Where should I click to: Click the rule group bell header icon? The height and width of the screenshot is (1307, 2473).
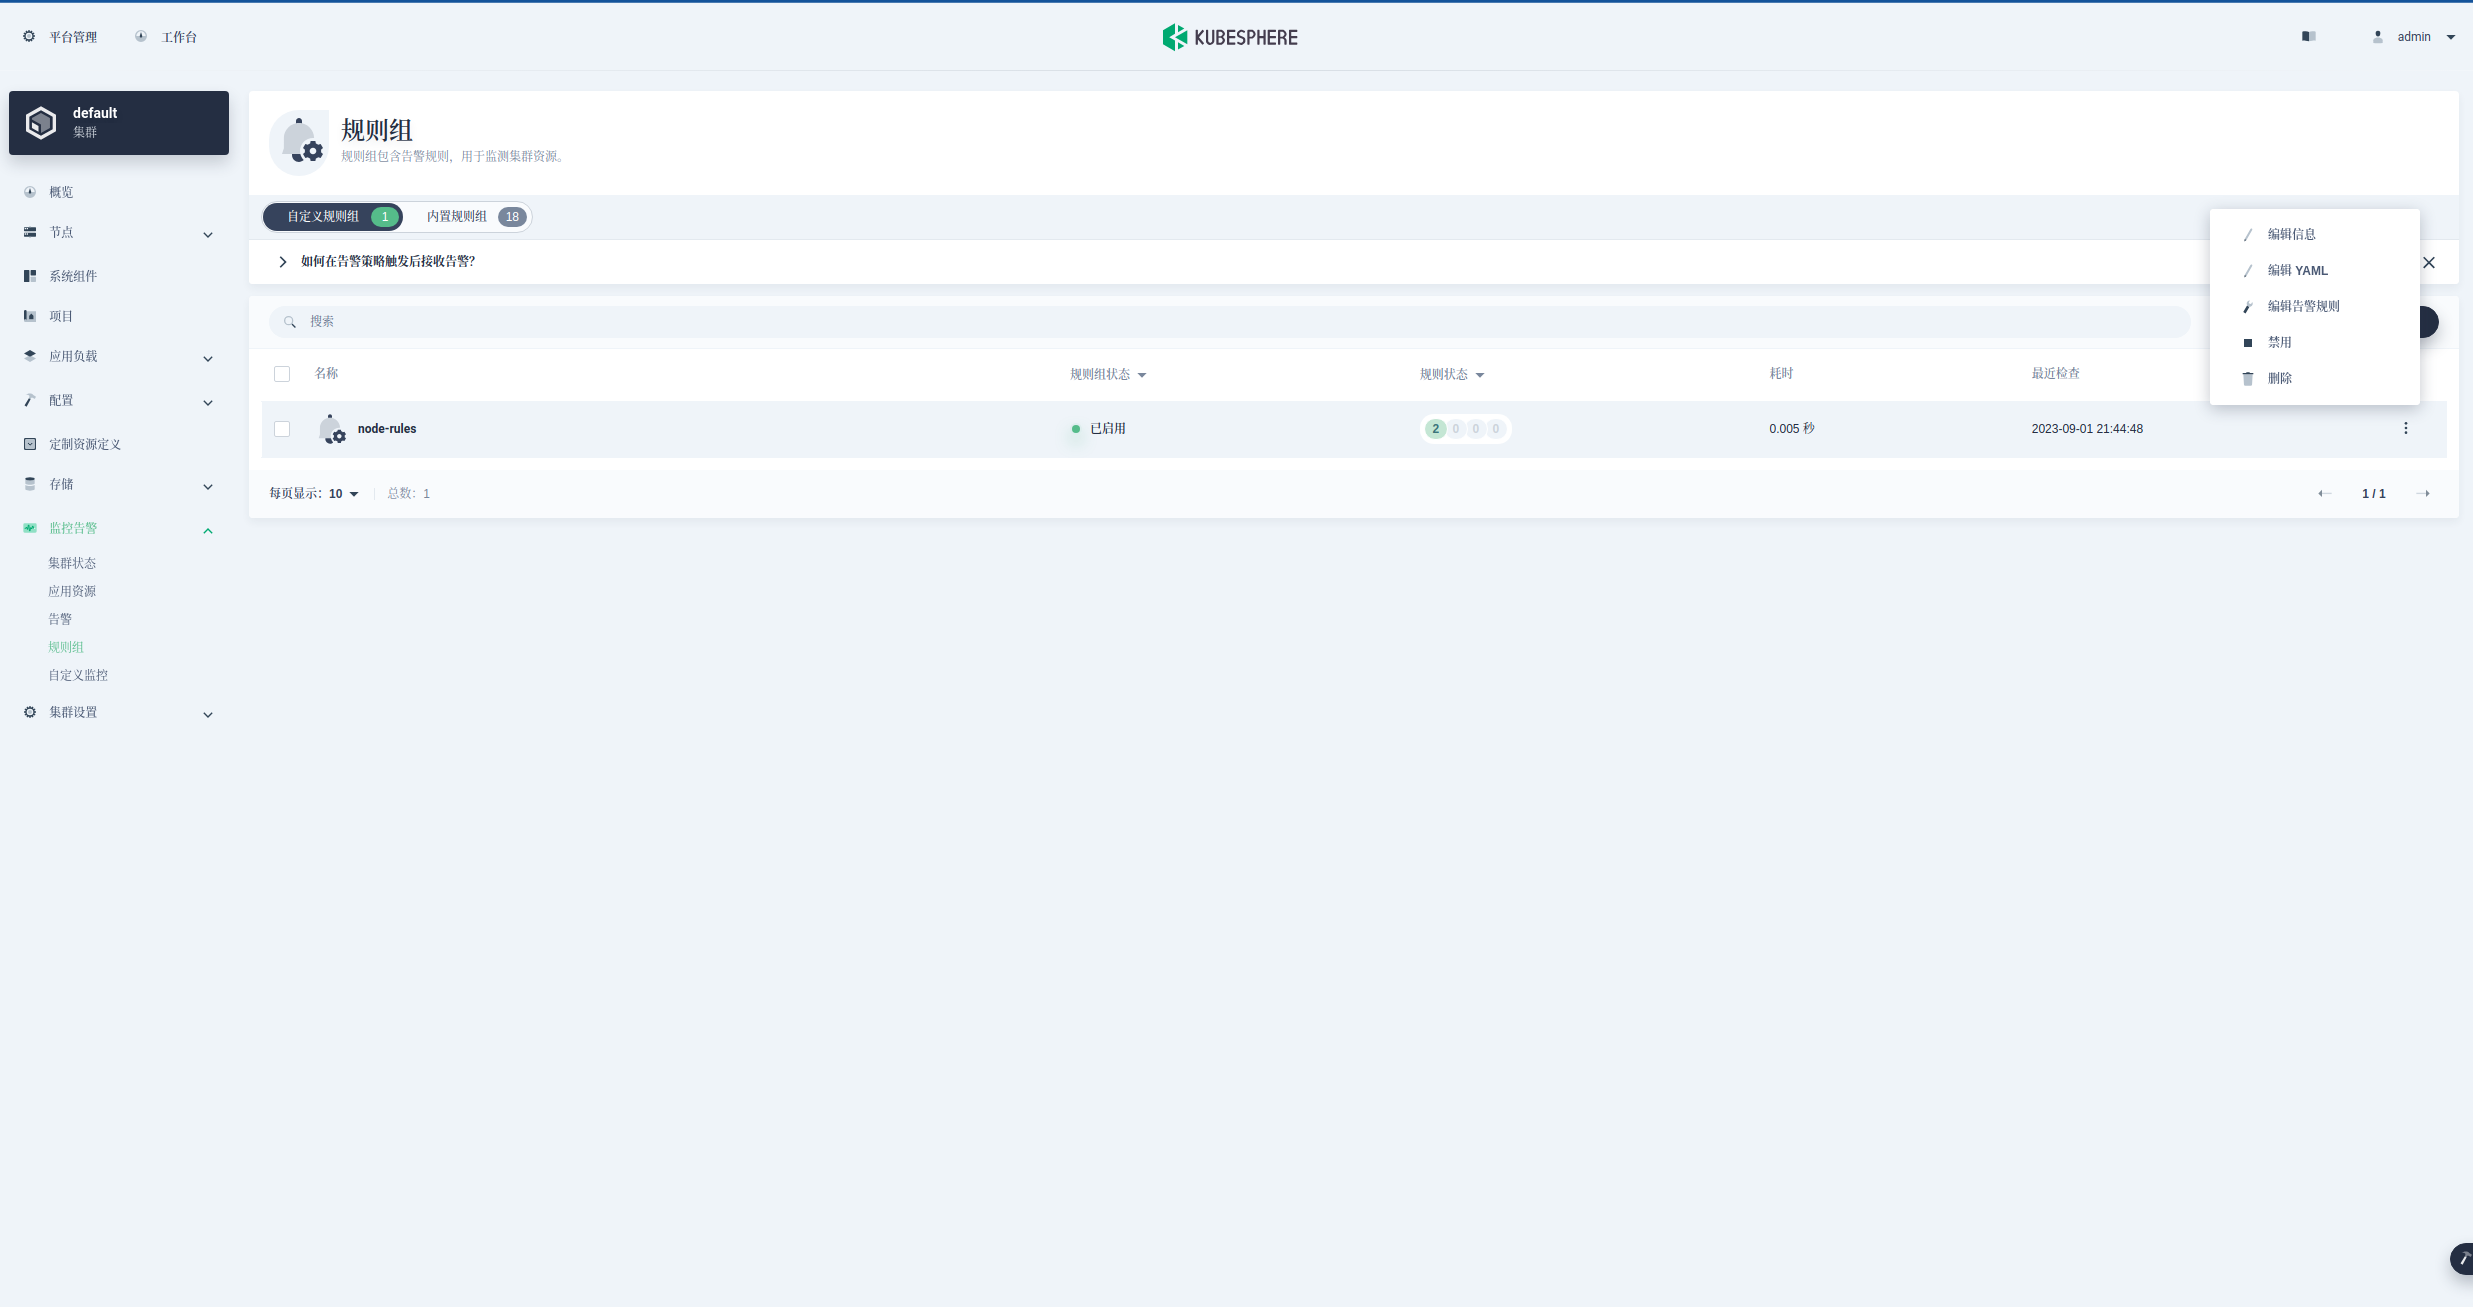(x=299, y=142)
